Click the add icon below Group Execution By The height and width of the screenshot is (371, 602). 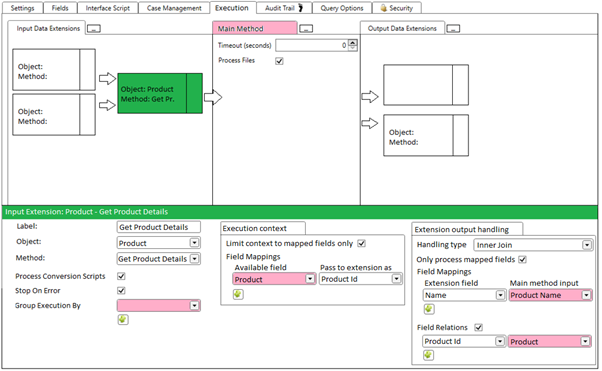(x=123, y=320)
